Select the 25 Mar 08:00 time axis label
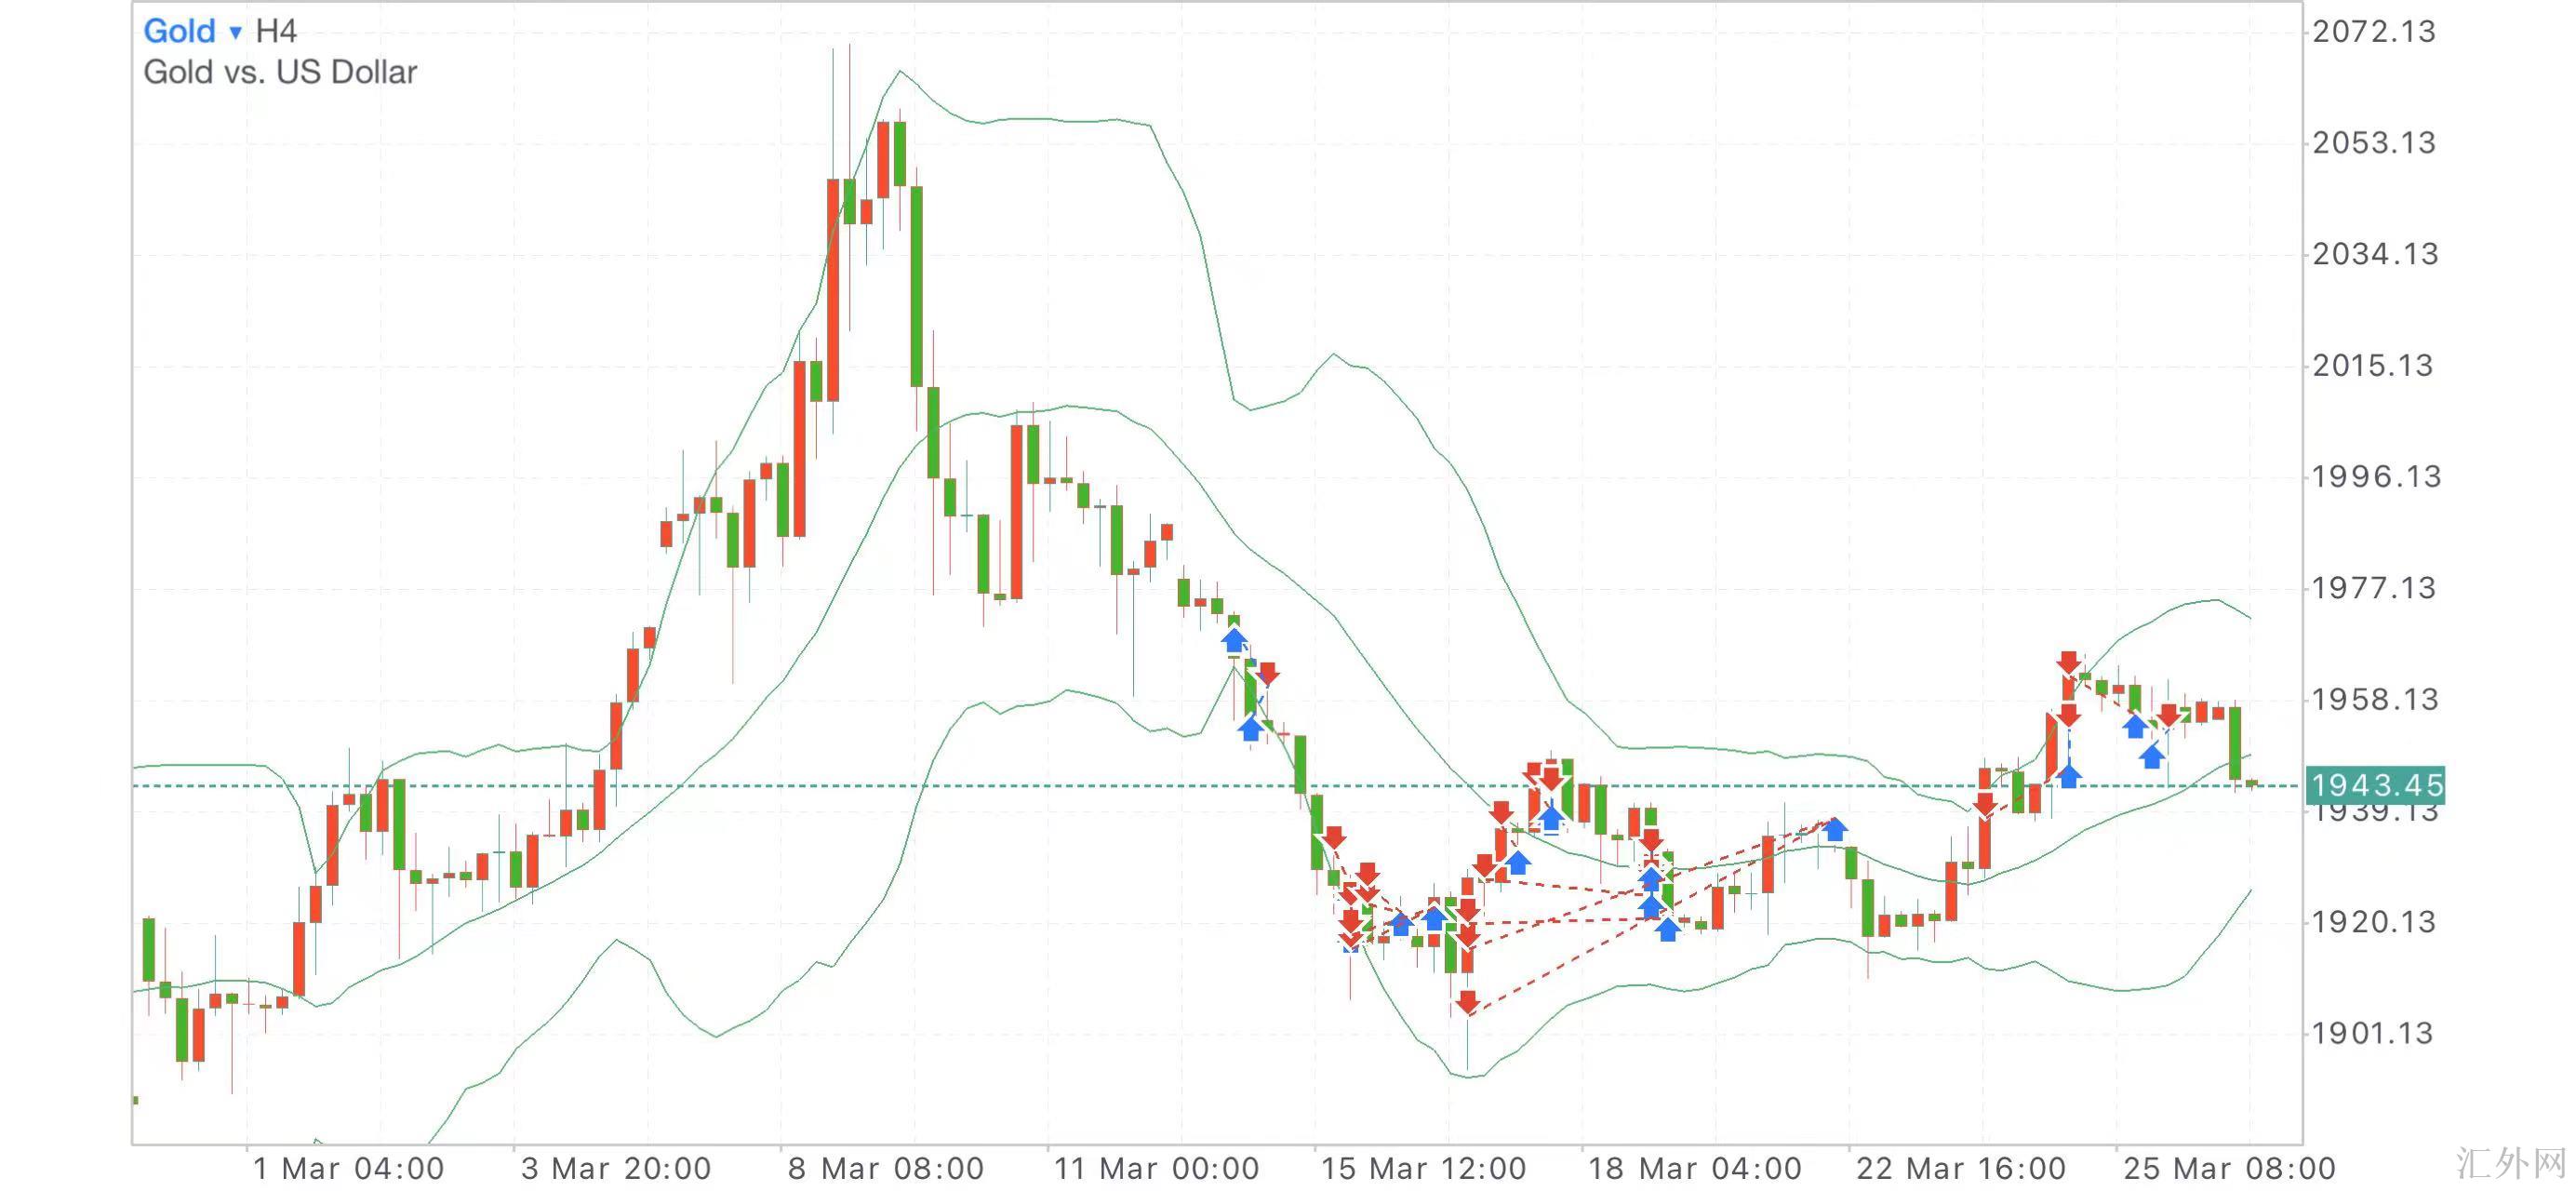 2229,1168
